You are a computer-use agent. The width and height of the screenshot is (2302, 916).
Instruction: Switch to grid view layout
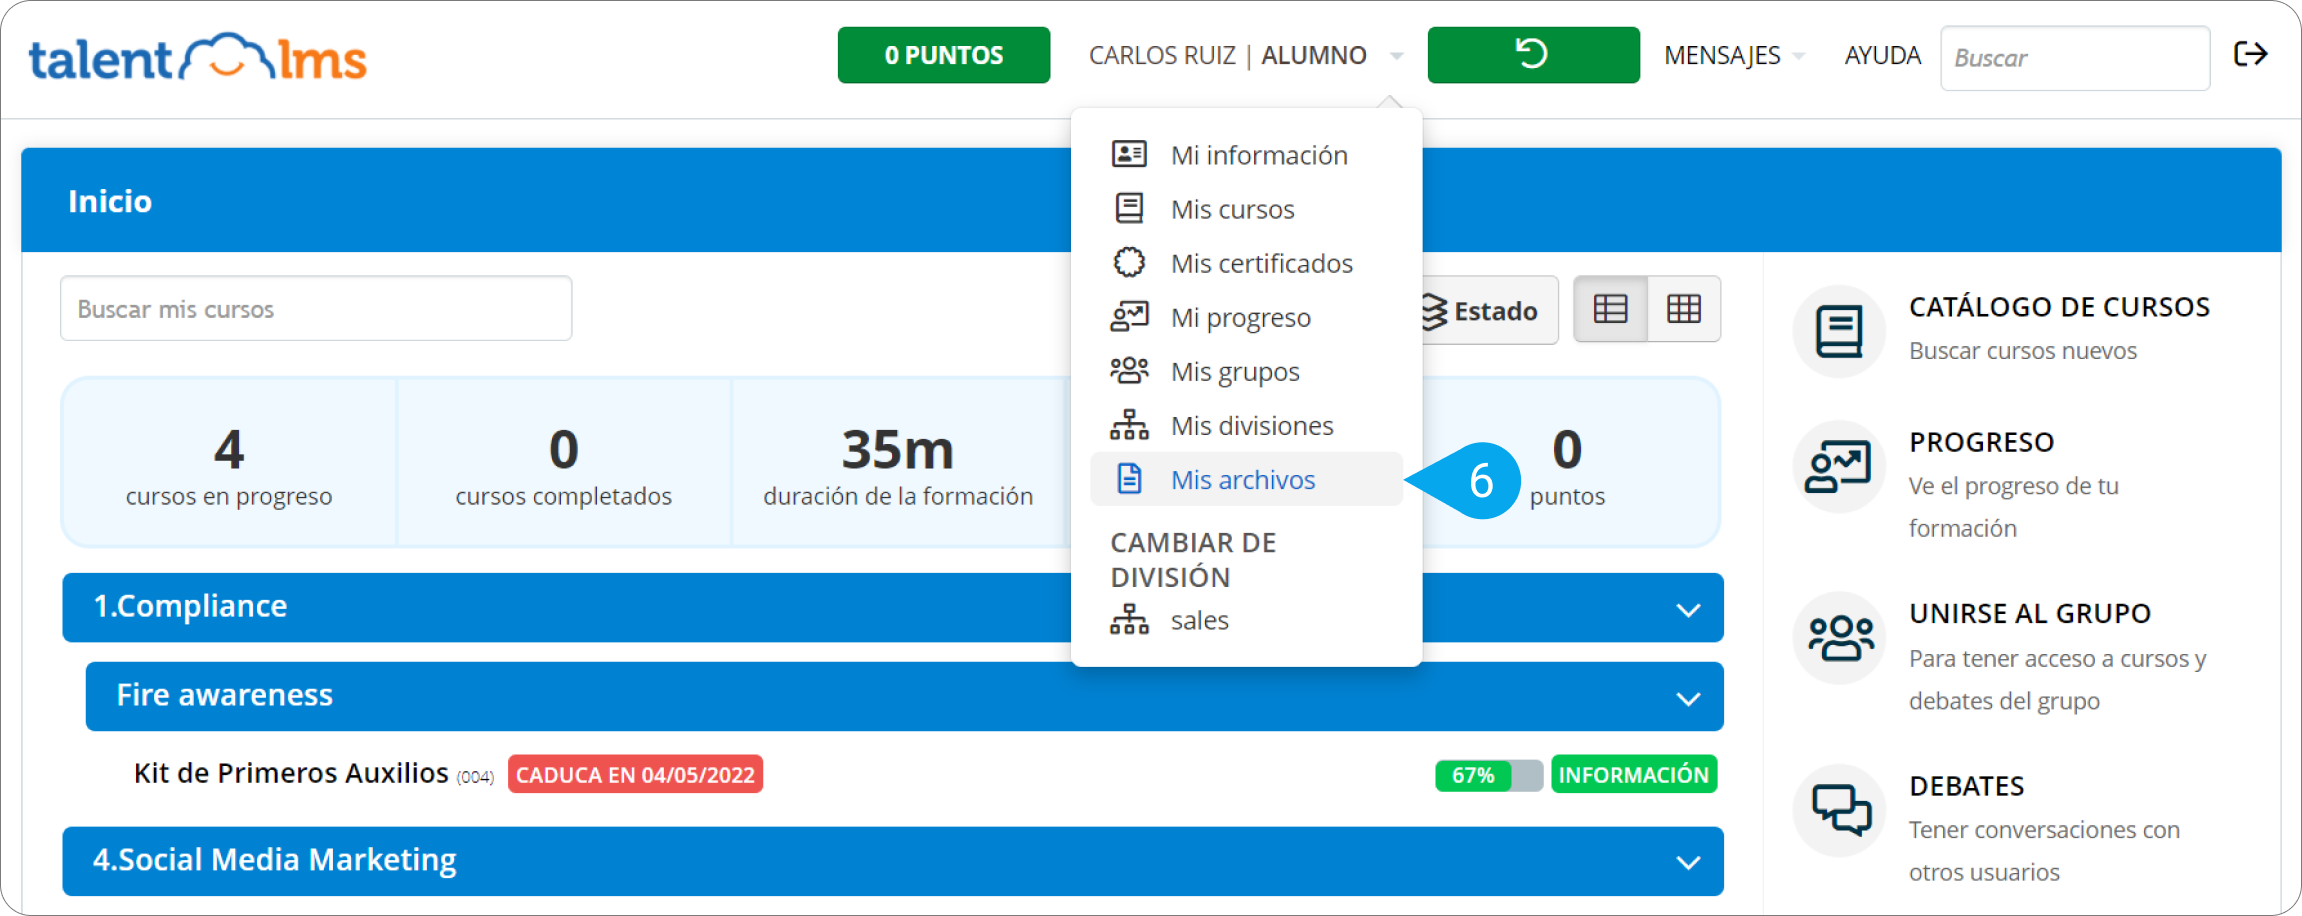pyautogui.click(x=1684, y=309)
